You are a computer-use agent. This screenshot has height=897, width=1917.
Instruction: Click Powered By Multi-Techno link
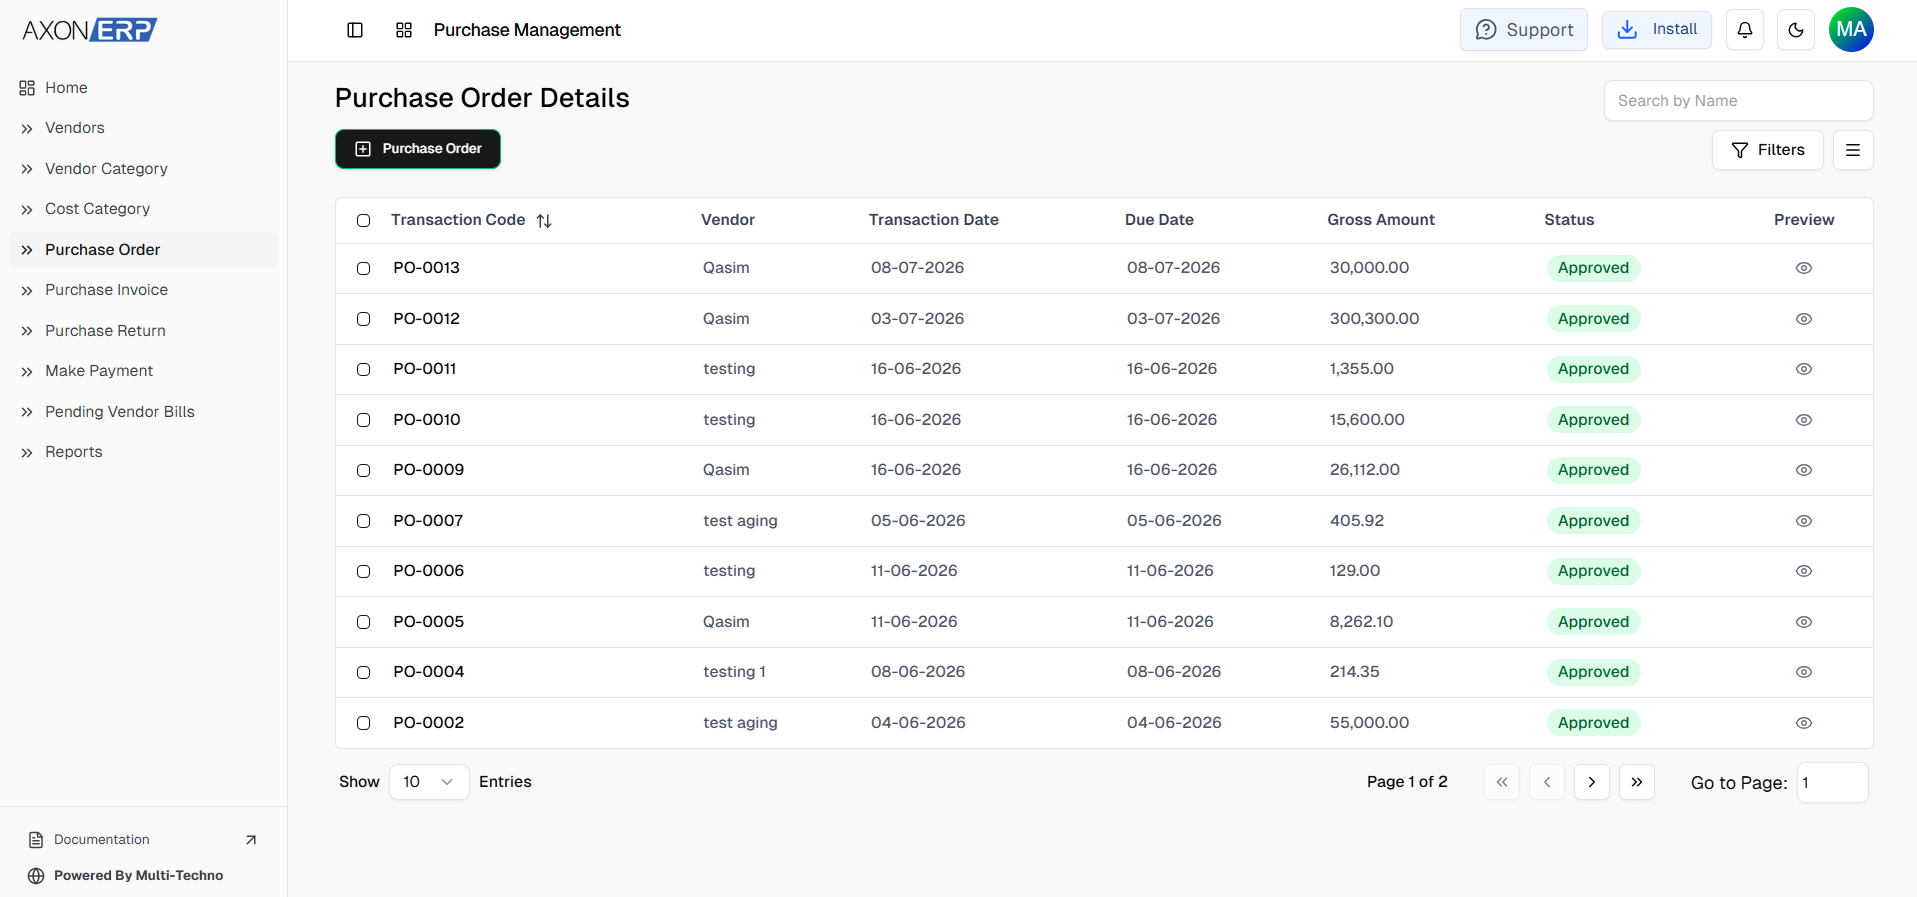[x=139, y=876]
